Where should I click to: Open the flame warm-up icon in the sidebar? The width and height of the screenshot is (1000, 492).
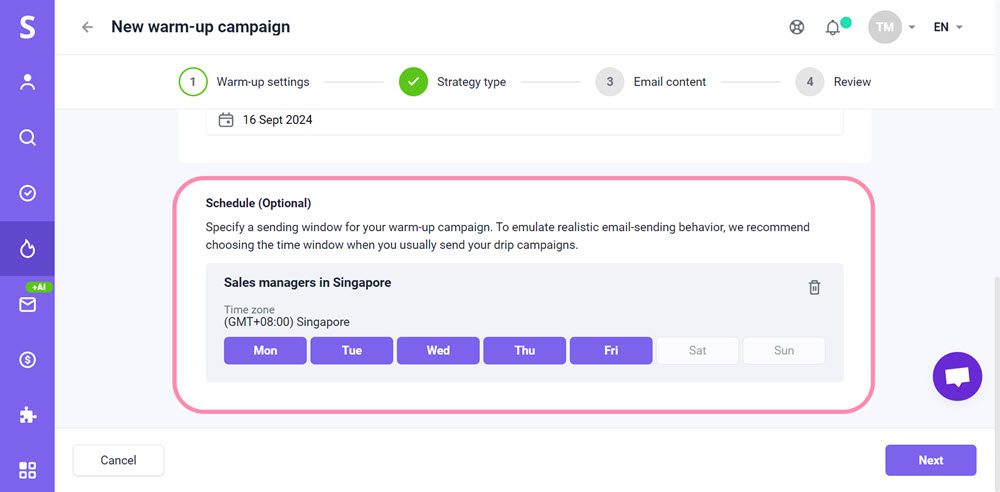[x=27, y=248]
